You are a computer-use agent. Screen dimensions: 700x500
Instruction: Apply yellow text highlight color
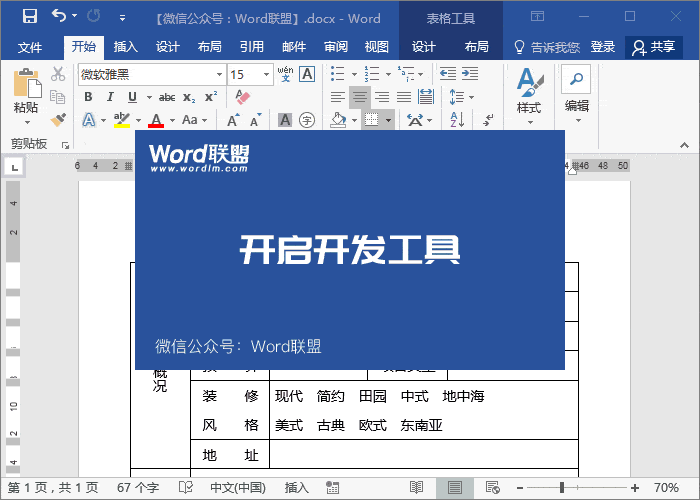(121, 120)
